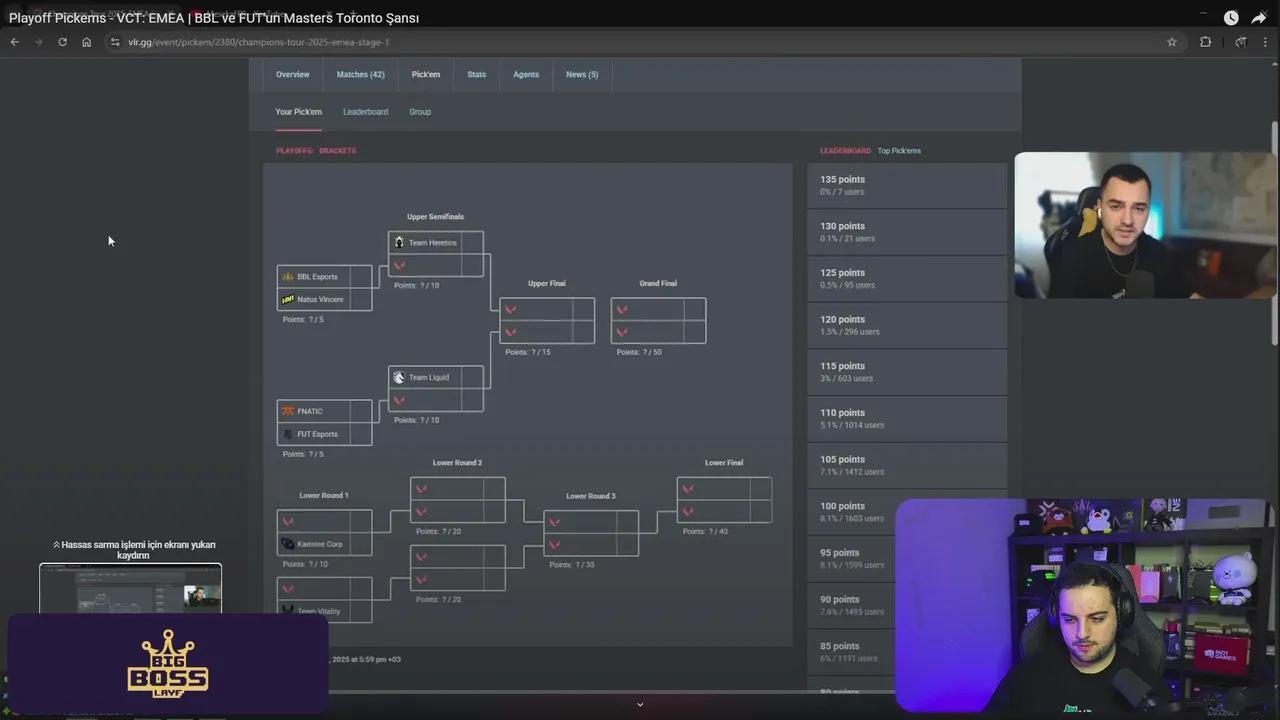Click the 'Points: ? / 15' label
Screen dimensions: 1280x720
(x=528, y=352)
